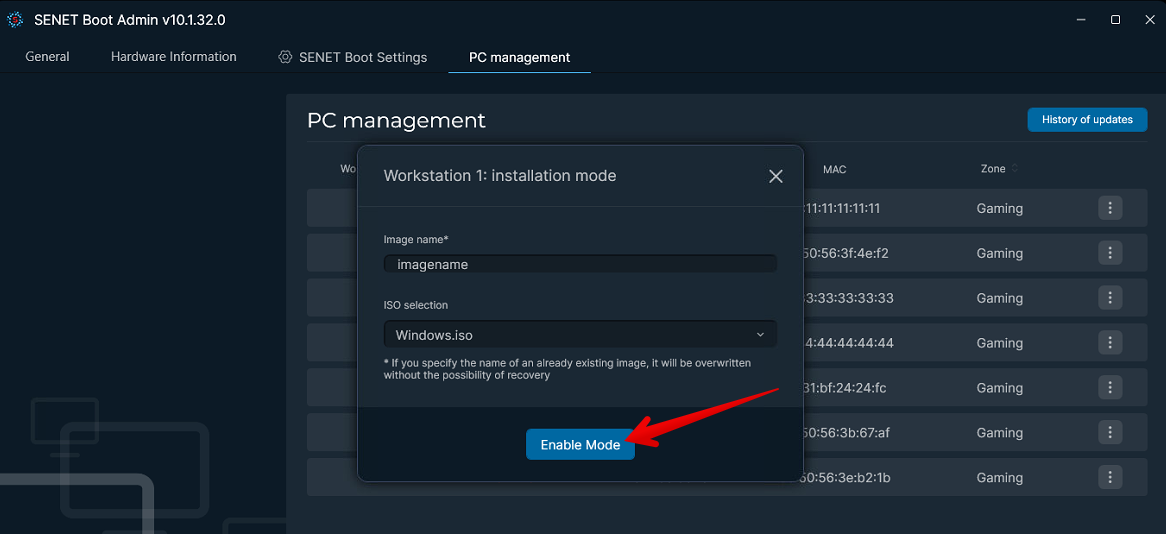The width and height of the screenshot is (1166, 534).
Task: Select the PC management tab
Action: 519,57
